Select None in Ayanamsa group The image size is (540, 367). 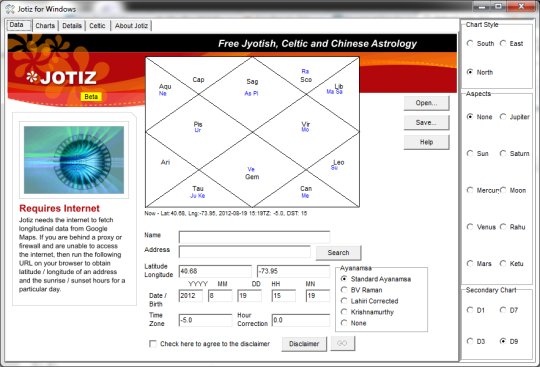point(353,323)
